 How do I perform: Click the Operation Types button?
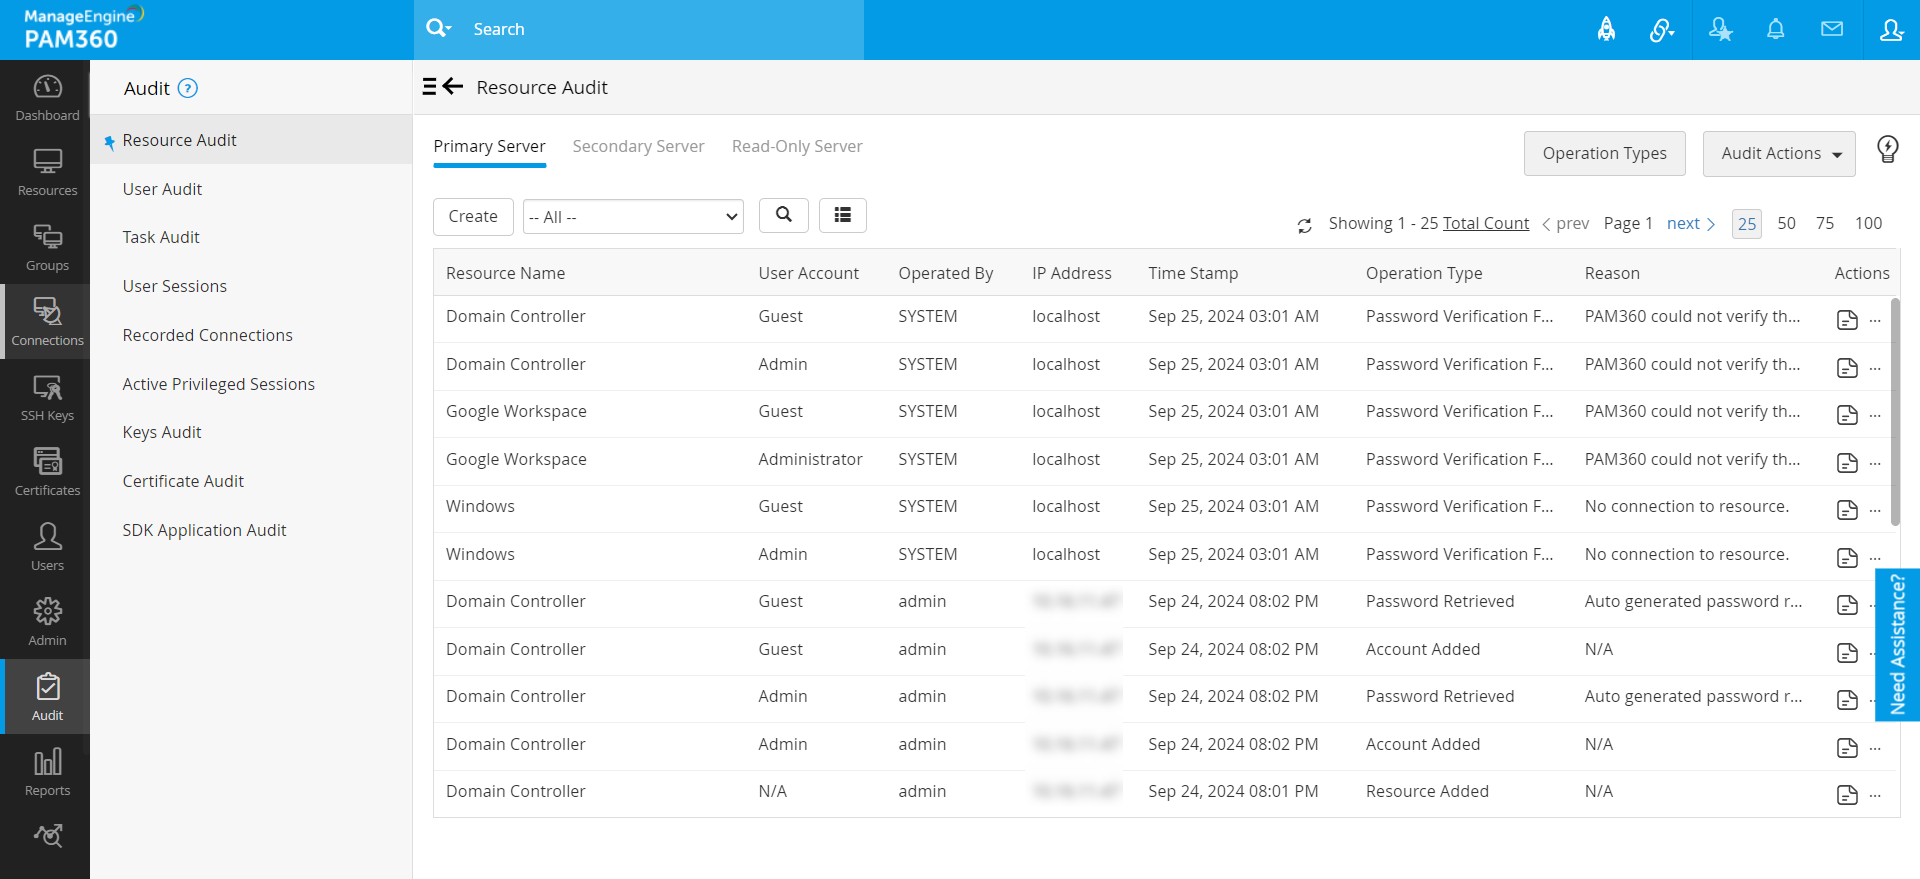(x=1604, y=154)
